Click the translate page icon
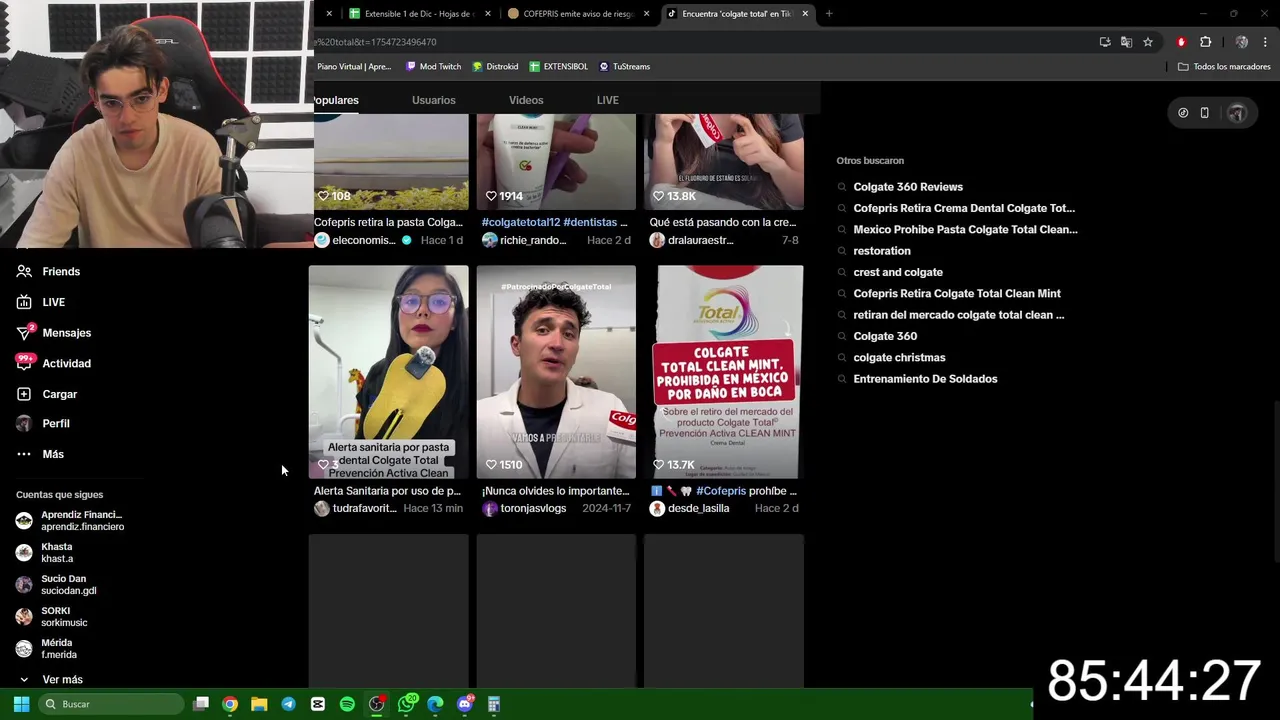This screenshot has width=1280, height=720. (1126, 42)
